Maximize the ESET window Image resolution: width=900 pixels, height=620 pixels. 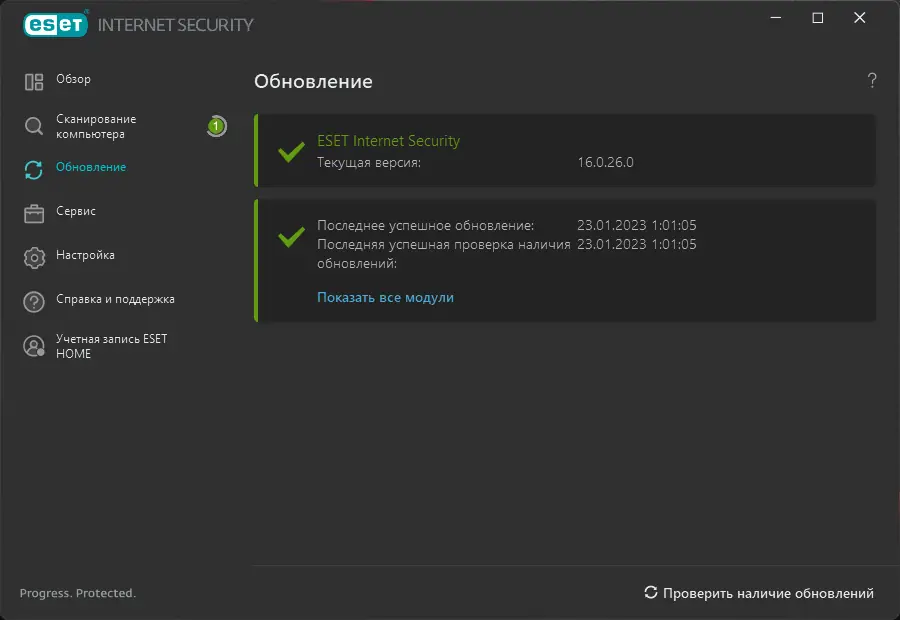818,18
